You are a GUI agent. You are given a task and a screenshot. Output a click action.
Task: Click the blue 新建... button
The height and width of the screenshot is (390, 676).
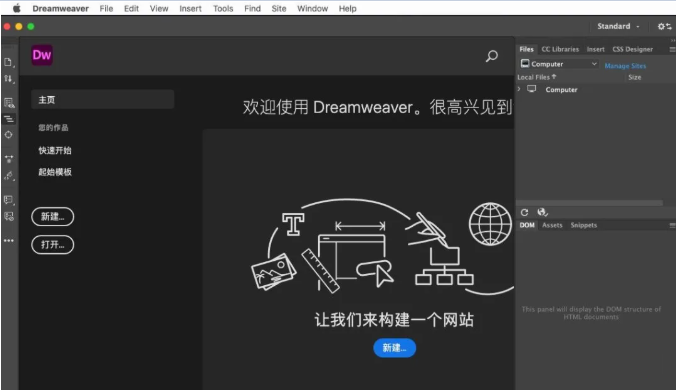click(x=394, y=348)
